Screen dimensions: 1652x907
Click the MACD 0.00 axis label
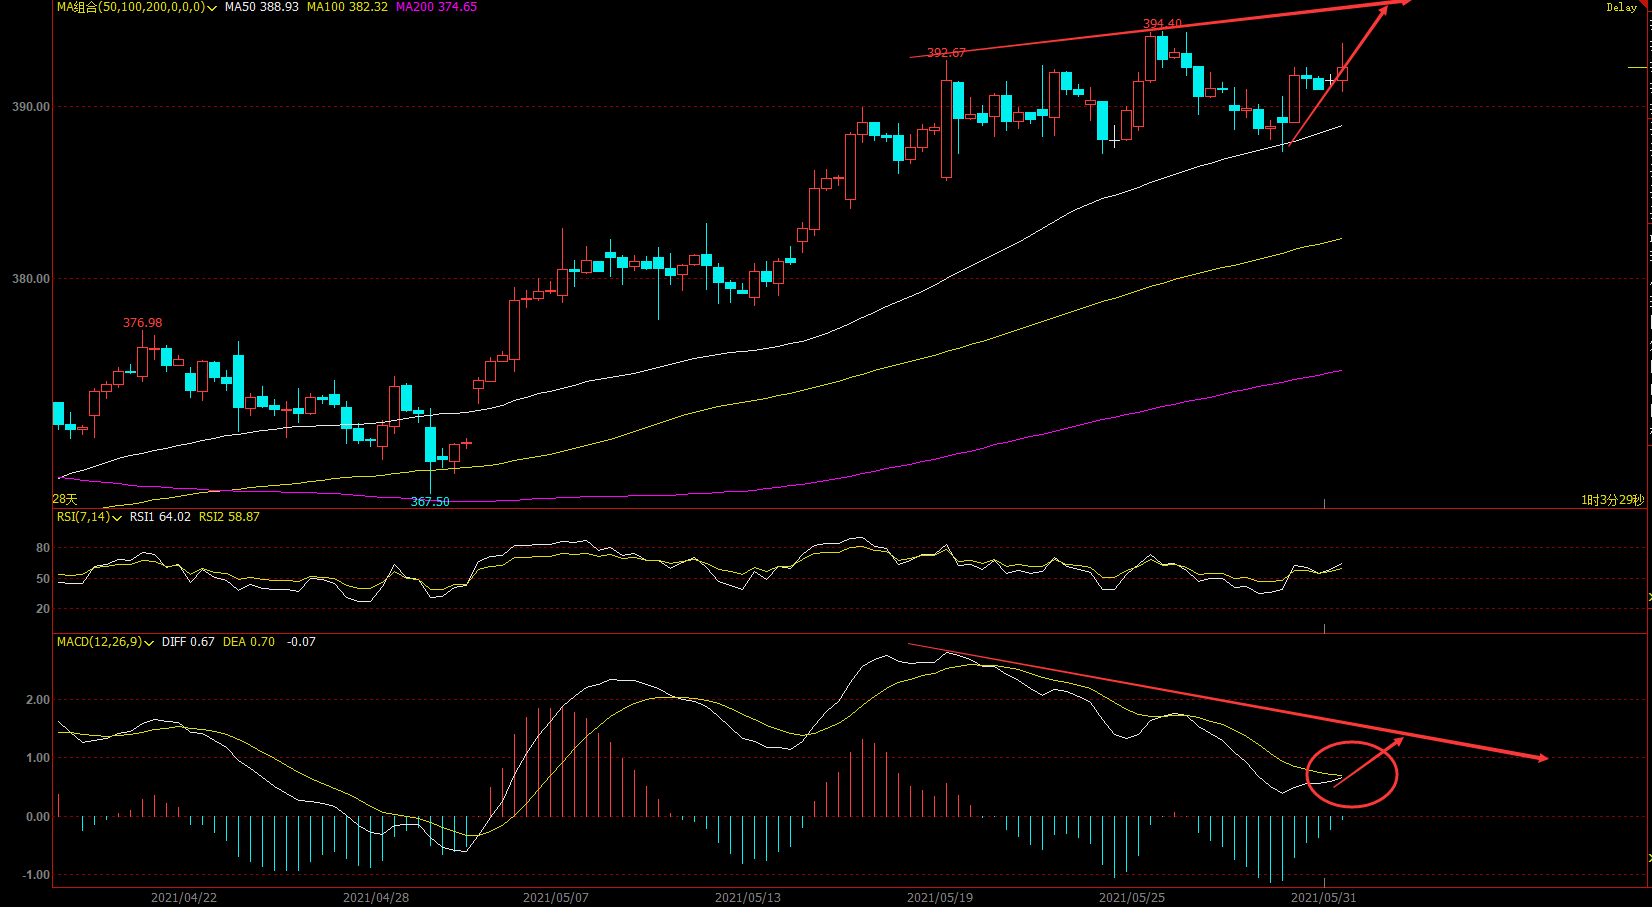37,817
